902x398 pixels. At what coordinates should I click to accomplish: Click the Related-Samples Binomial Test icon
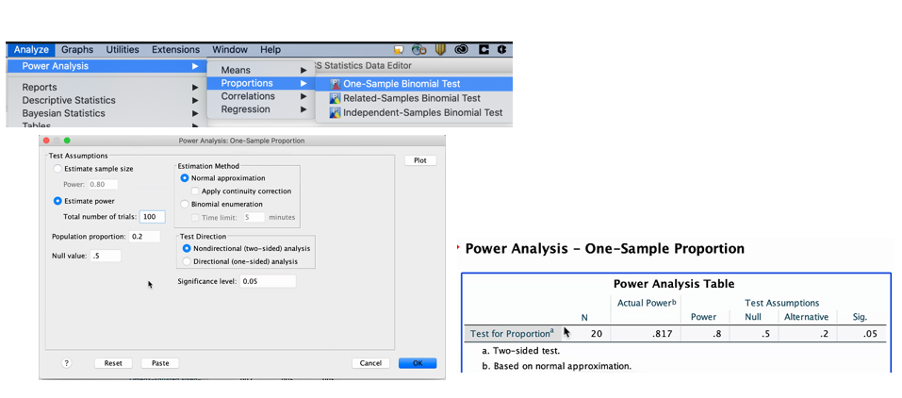pyautogui.click(x=335, y=98)
